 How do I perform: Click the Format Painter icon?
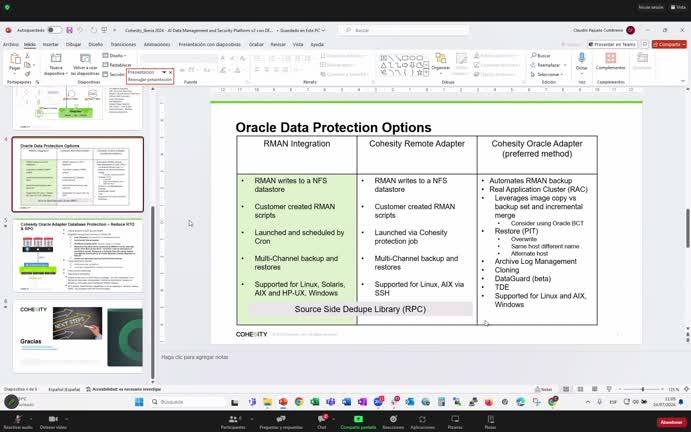pos(27,74)
